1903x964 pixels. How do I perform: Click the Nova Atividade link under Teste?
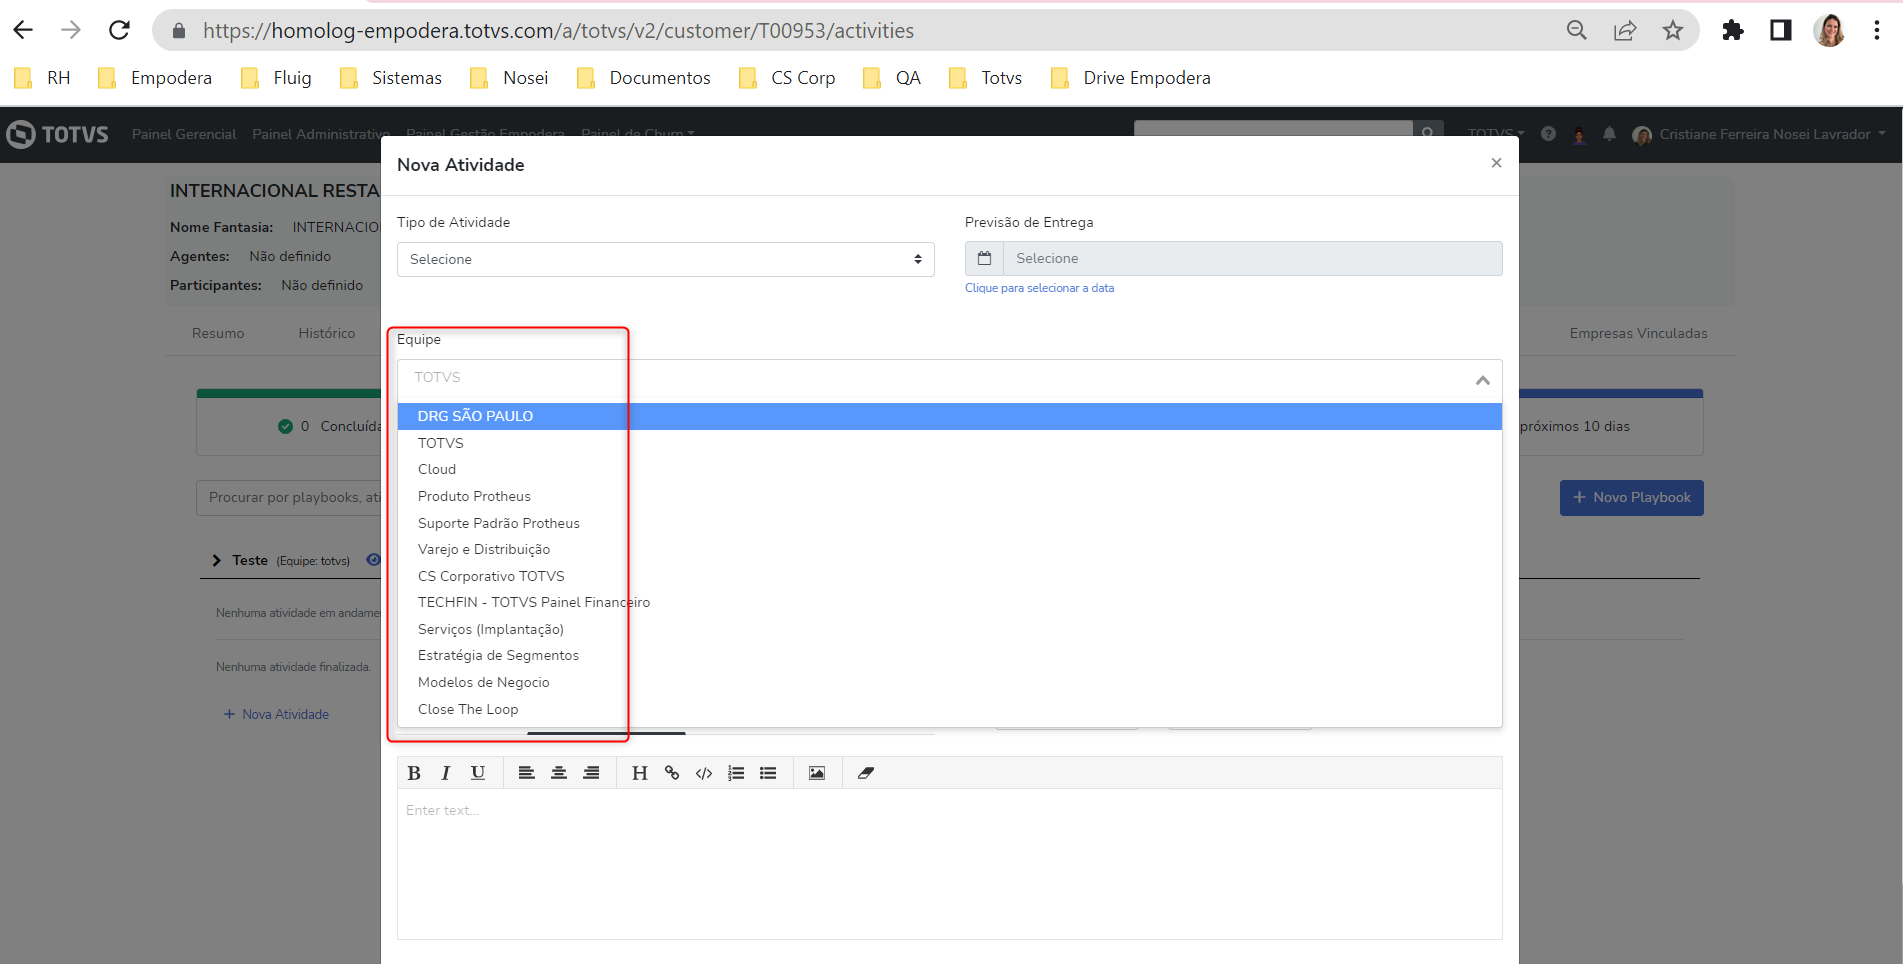tap(277, 714)
